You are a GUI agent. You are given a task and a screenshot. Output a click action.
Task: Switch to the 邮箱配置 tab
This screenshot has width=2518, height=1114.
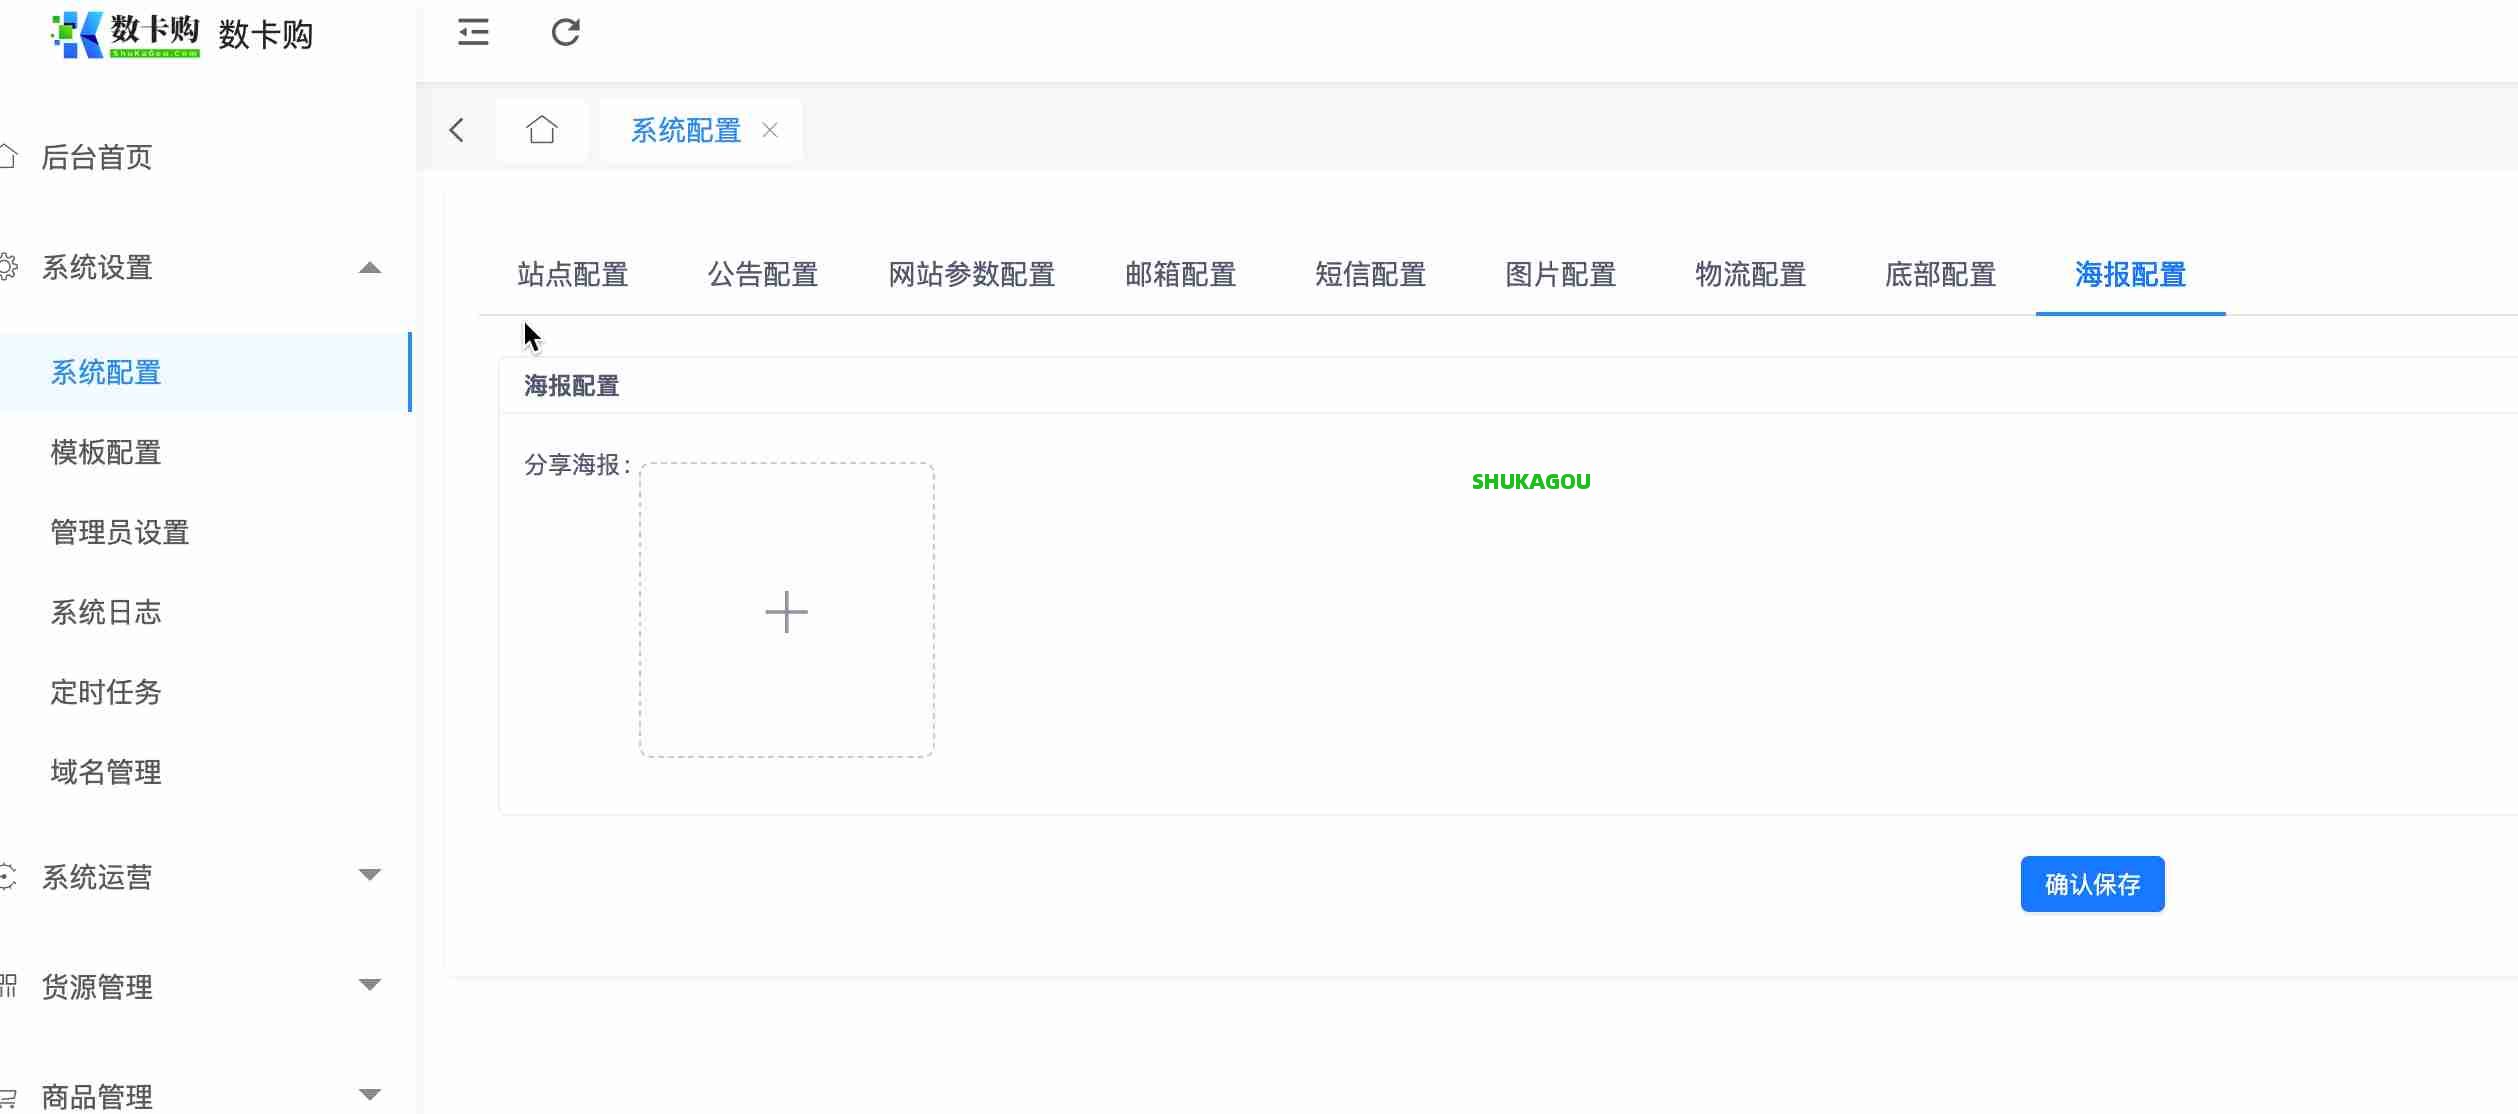(x=1181, y=274)
